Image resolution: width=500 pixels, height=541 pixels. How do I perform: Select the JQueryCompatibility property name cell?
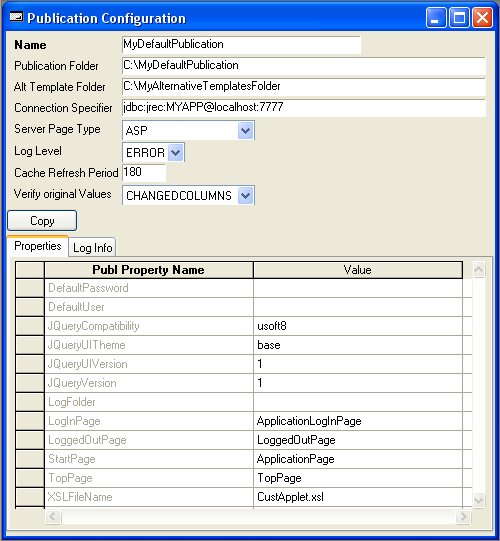149,326
